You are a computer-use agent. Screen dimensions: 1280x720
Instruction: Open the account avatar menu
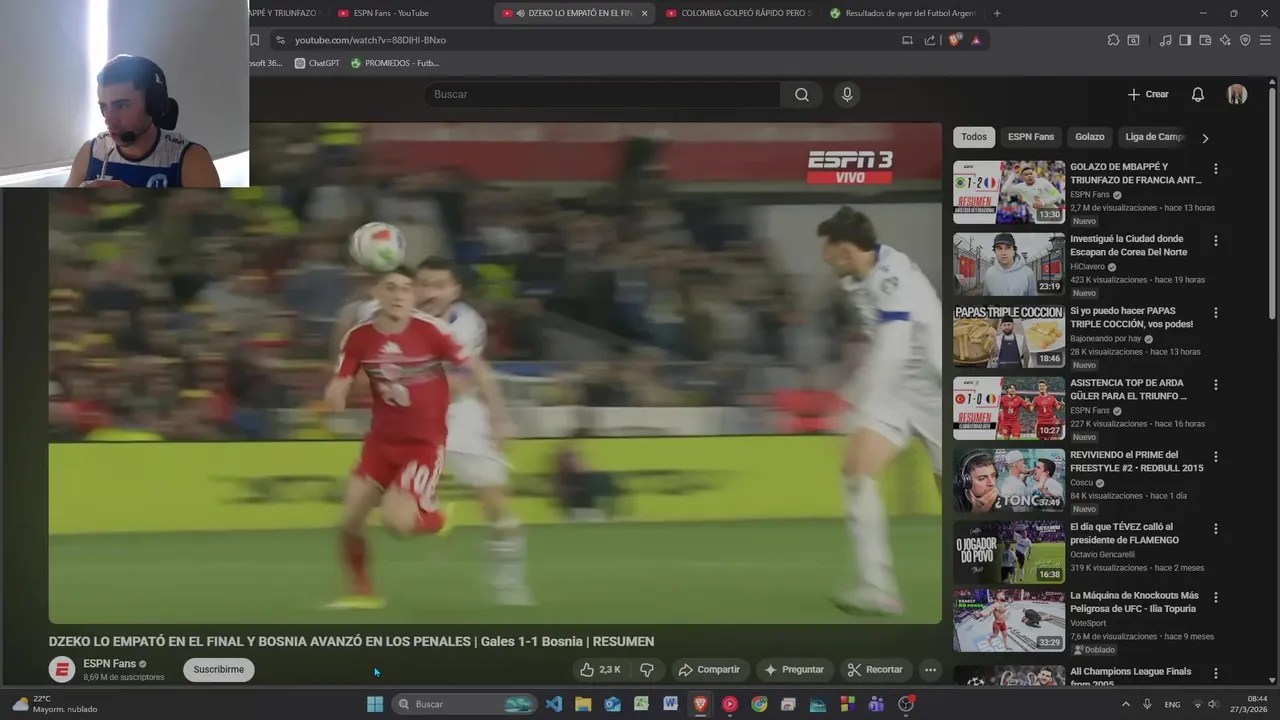(x=1237, y=94)
